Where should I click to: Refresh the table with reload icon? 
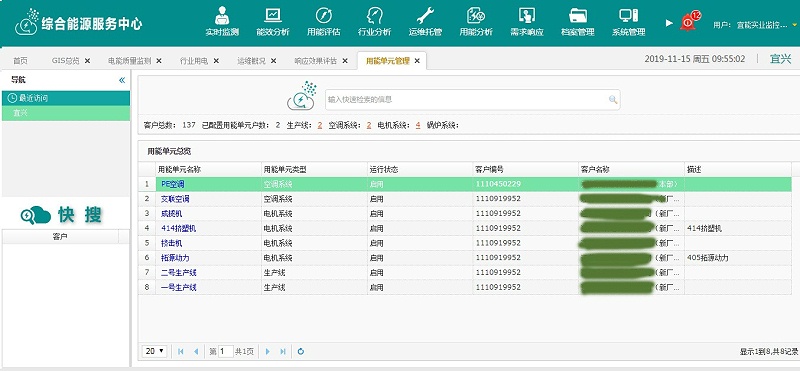(301, 351)
